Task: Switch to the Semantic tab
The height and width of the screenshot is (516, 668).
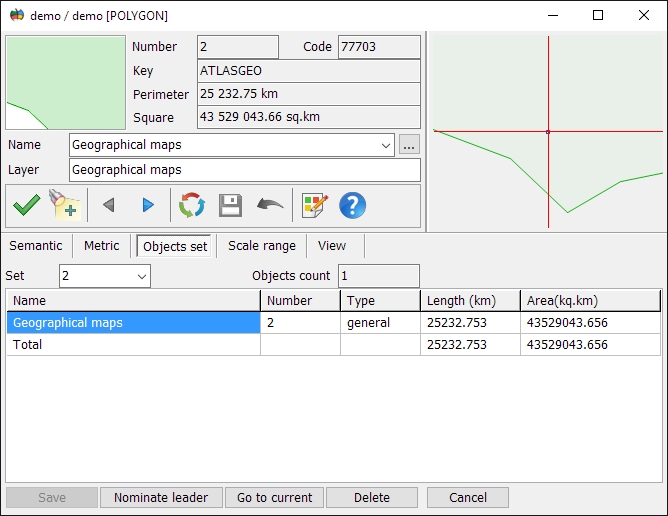Action: pyautogui.click(x=36, y=246)
